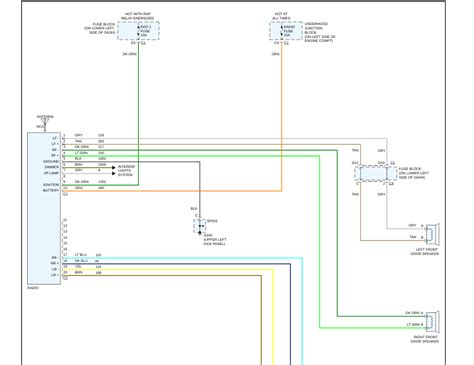The image size is (474, 365).
Task: Click the GROUND terminal label
Action: point(51,161)
